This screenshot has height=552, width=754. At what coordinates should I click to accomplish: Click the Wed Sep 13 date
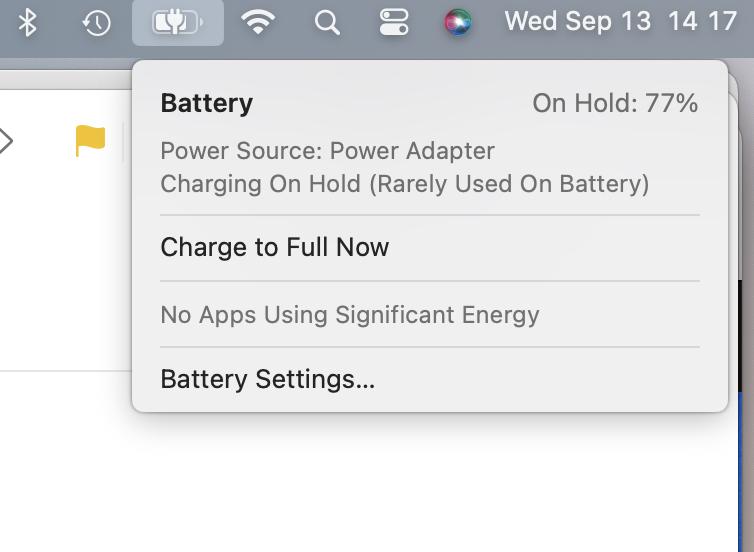point(578,21)
